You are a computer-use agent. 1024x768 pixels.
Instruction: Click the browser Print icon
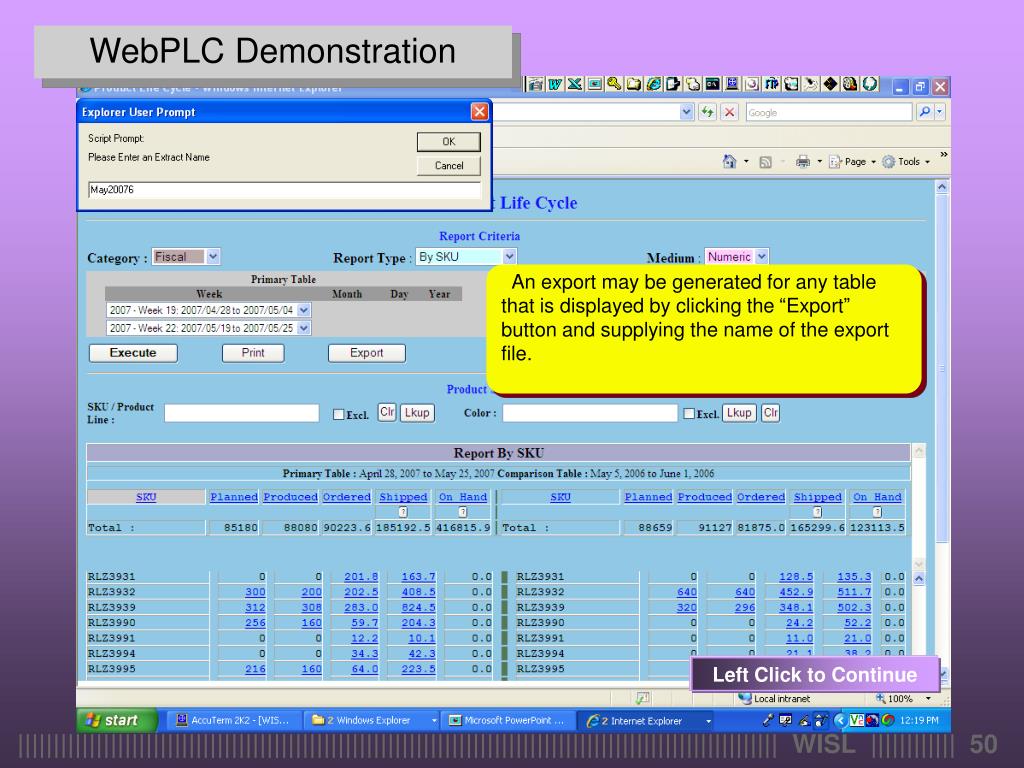tap(803, 161)
